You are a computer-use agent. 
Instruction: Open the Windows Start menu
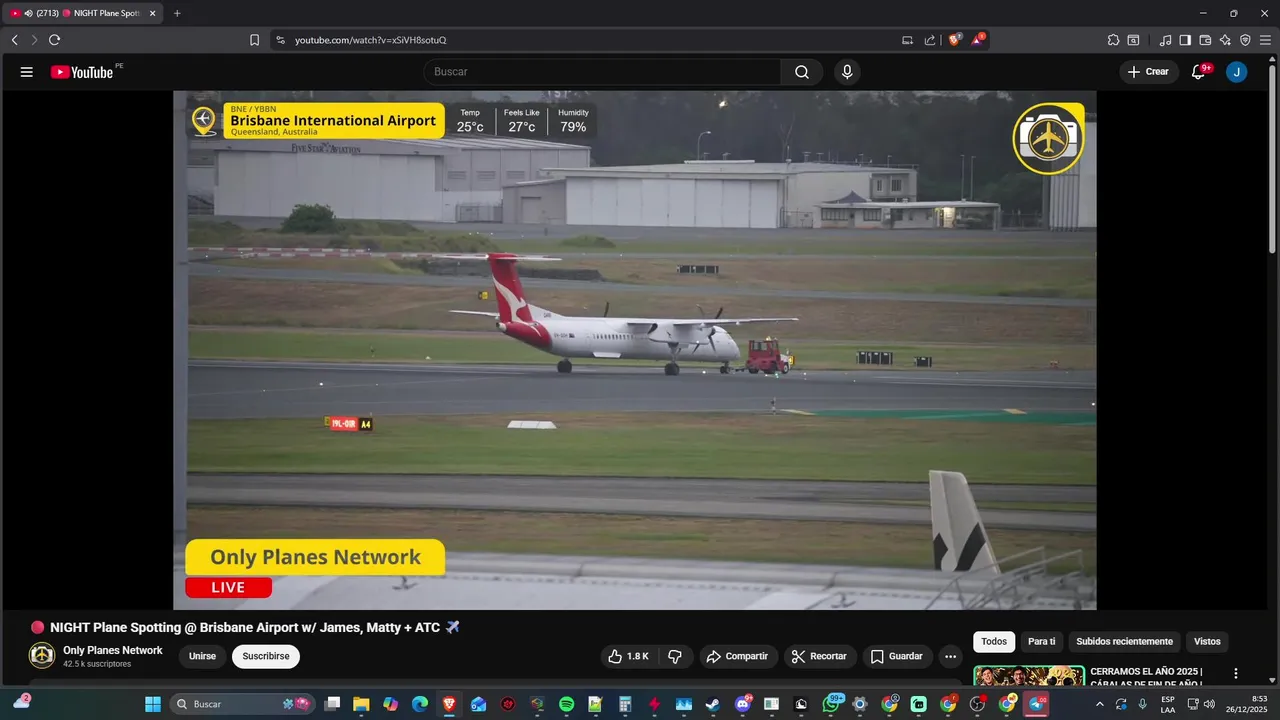coord(153,704)
